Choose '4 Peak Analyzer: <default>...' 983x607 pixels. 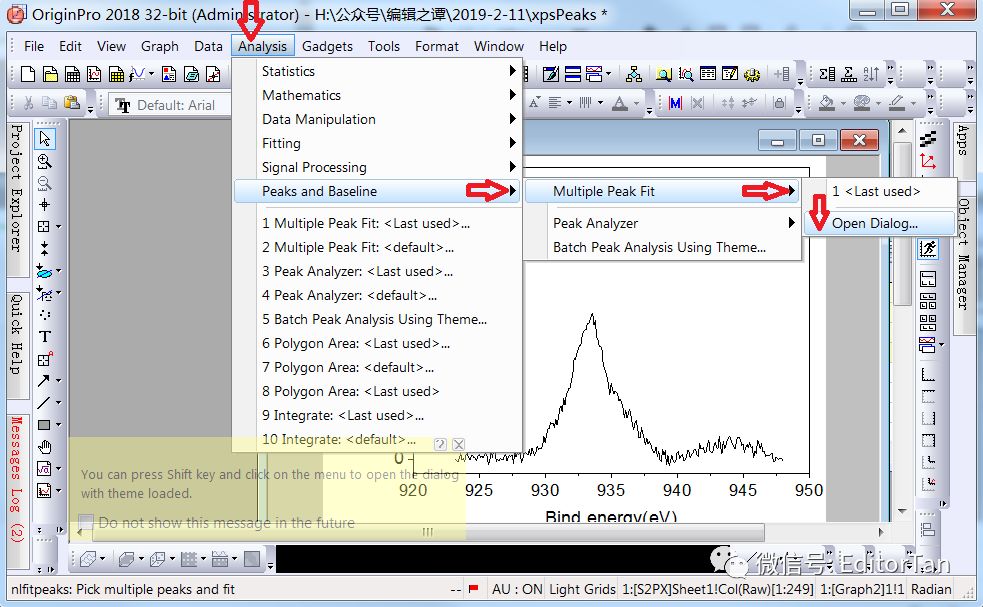click(378, 295)
